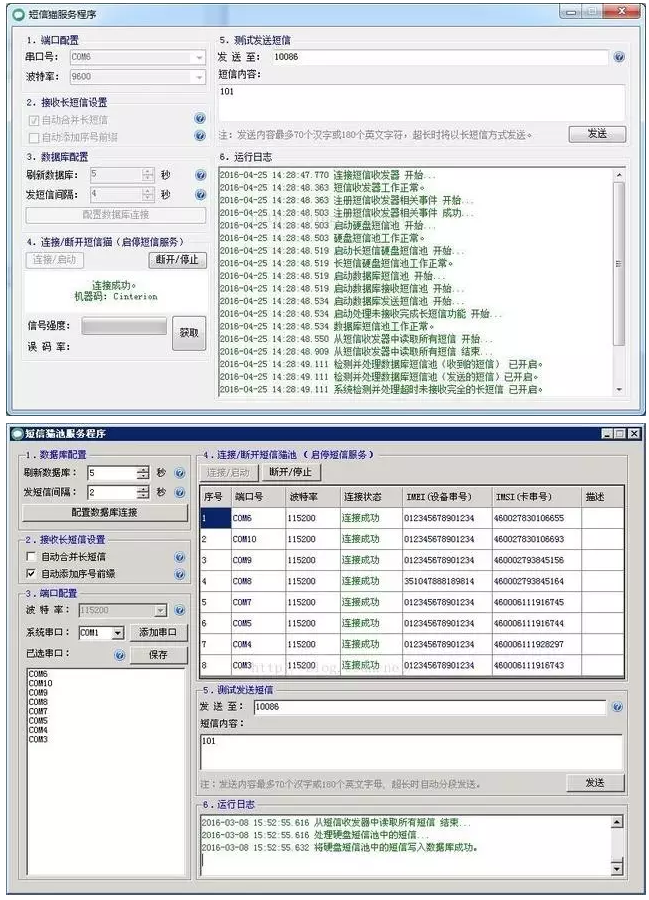Expand the 波特率 9600 dropdown

pos(199,76)
